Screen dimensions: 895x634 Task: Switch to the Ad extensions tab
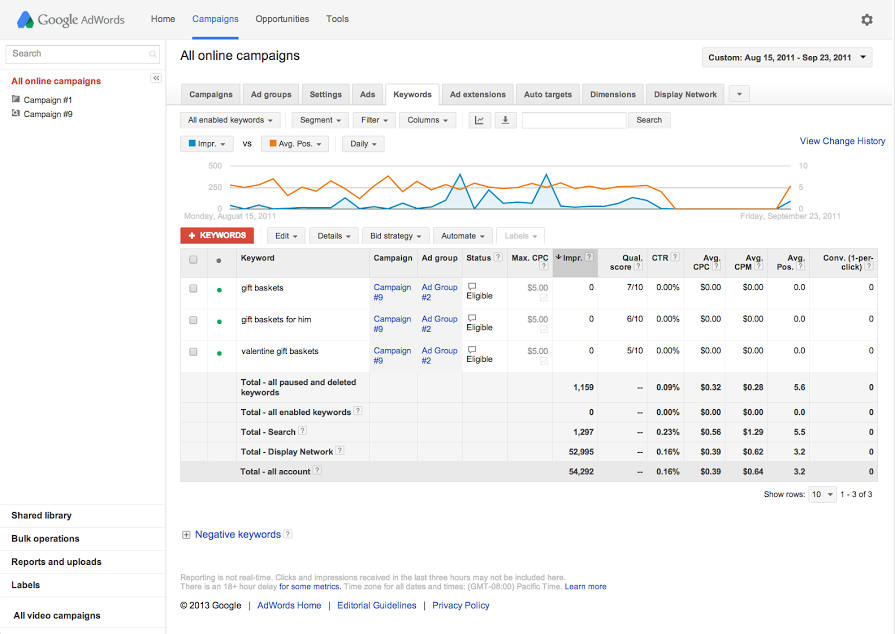[477, 94]
